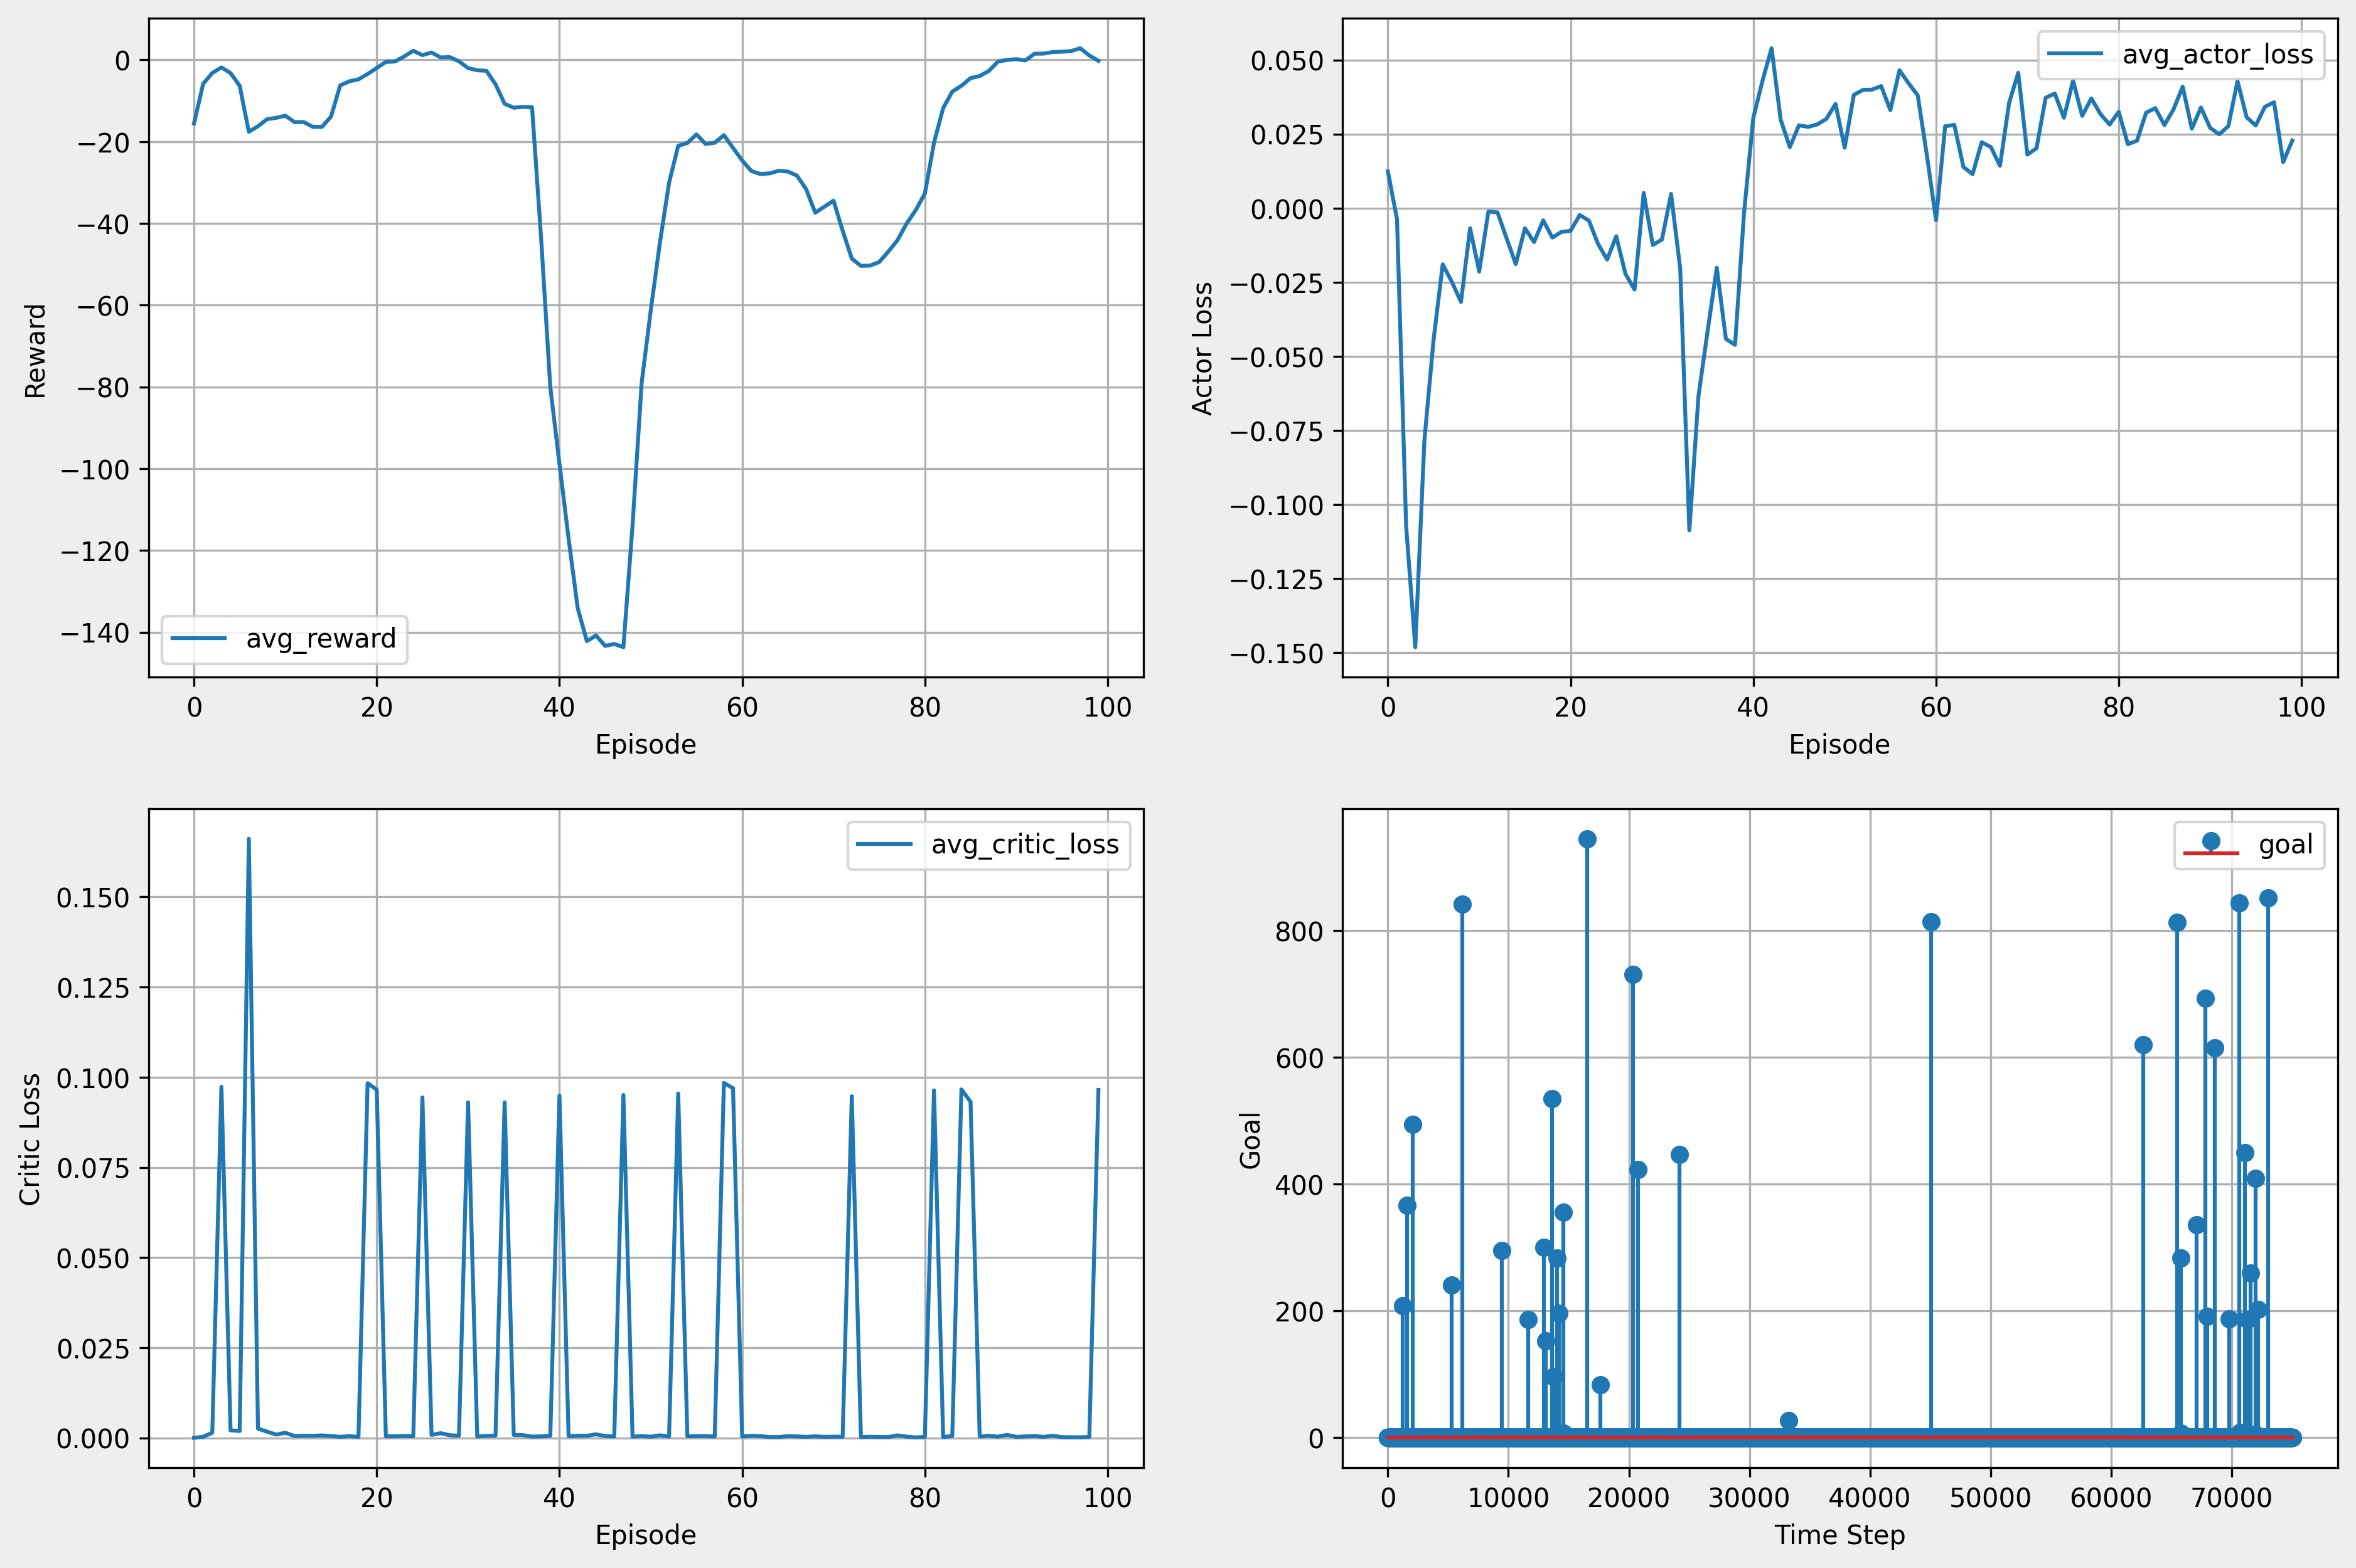The image size is (2356, 1568).
Task: Click the avg_critic_loss legend label
Action: point(1025,845)
